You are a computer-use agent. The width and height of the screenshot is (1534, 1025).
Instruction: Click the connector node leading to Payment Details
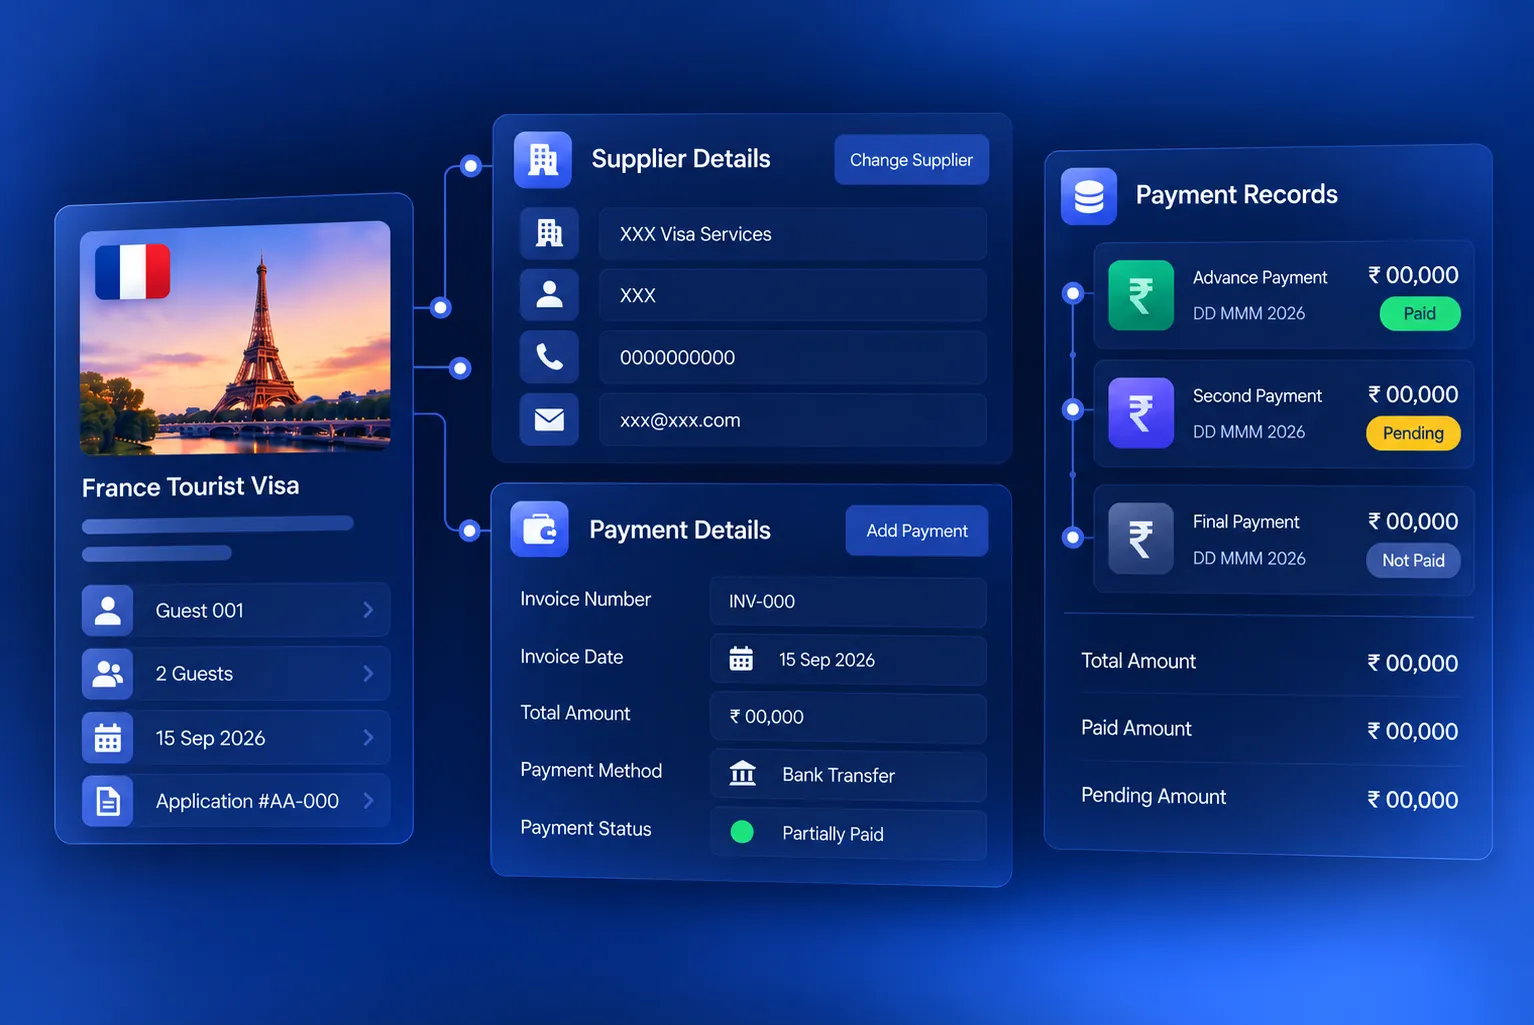[x=469, y=531]
